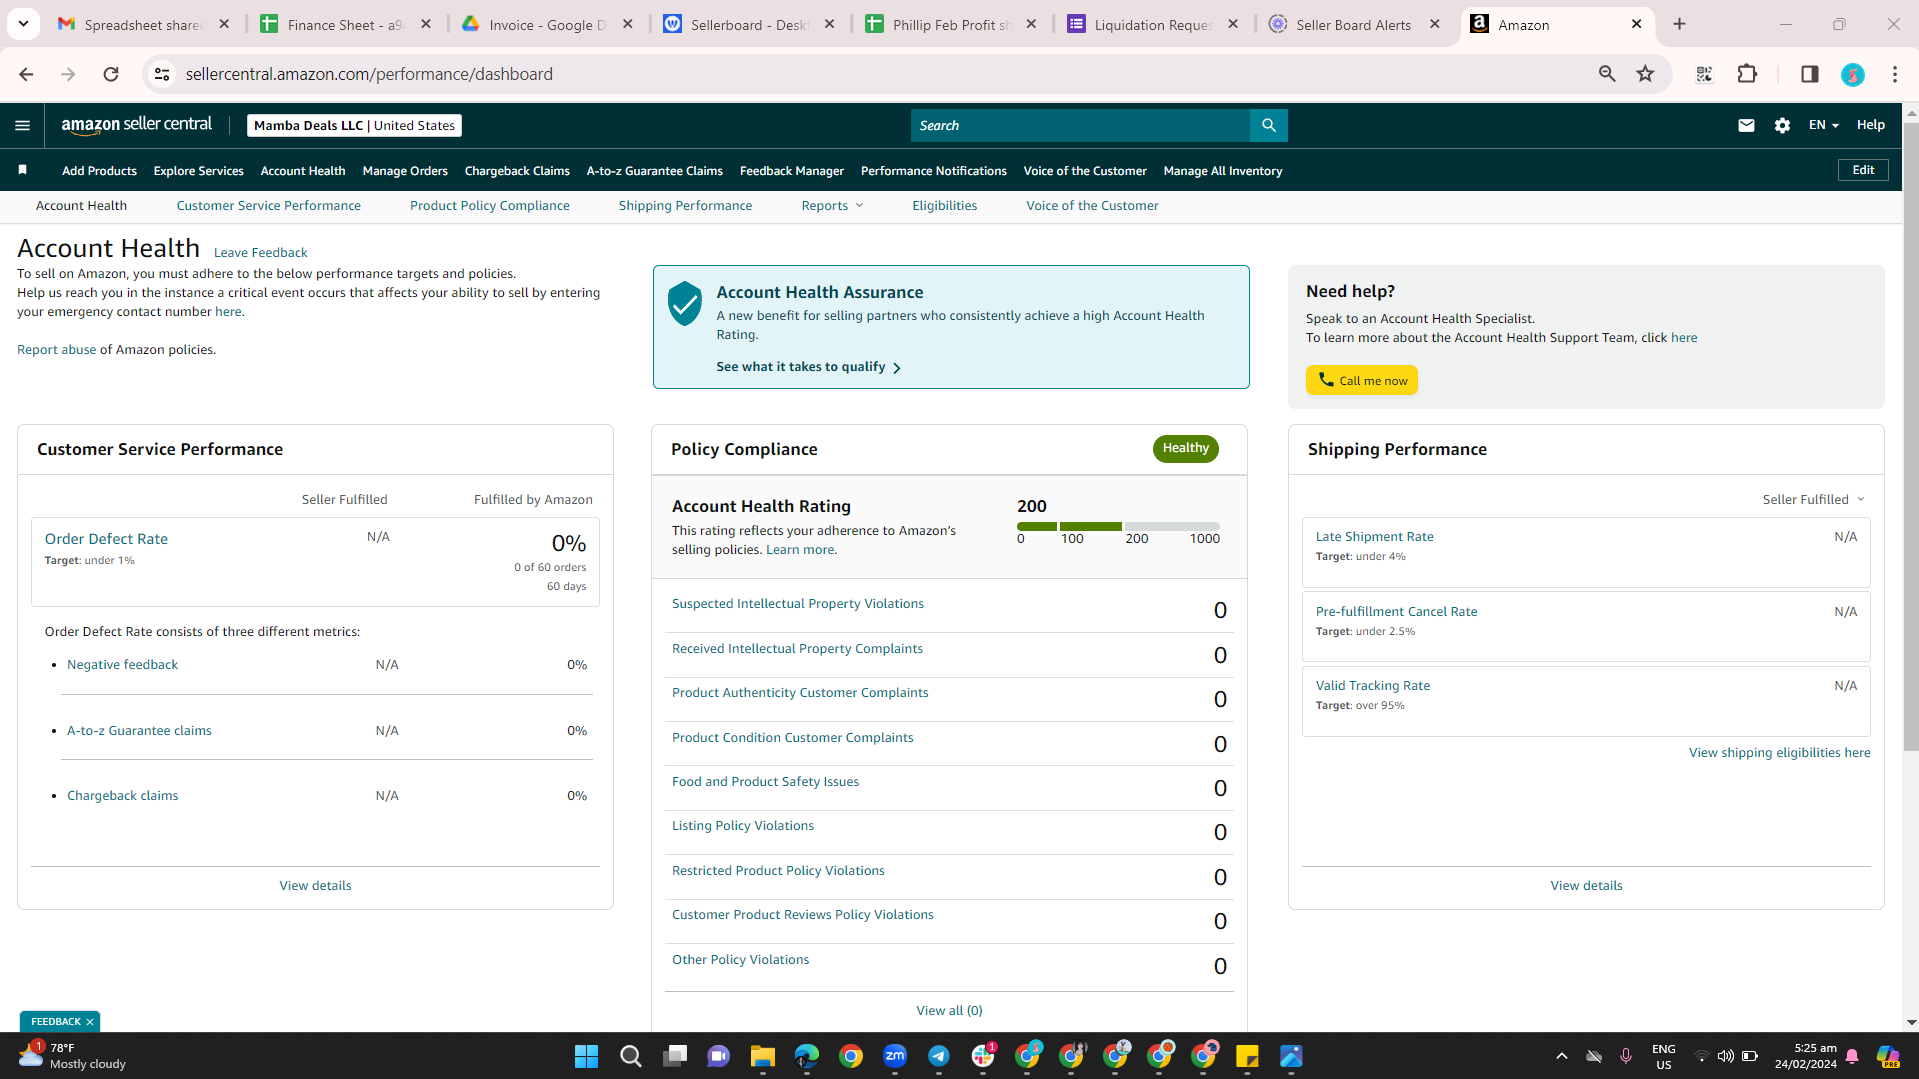Open the Order Defect Rate link
Screen dimensions: 1919x1079
tap(106, 539)
